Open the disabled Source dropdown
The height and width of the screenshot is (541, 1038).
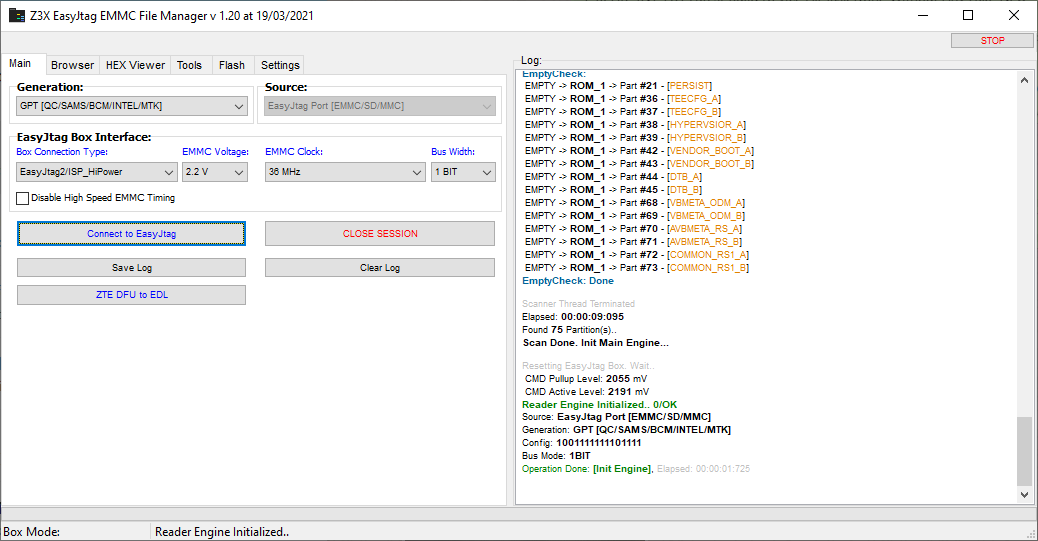tap(380, 106)
